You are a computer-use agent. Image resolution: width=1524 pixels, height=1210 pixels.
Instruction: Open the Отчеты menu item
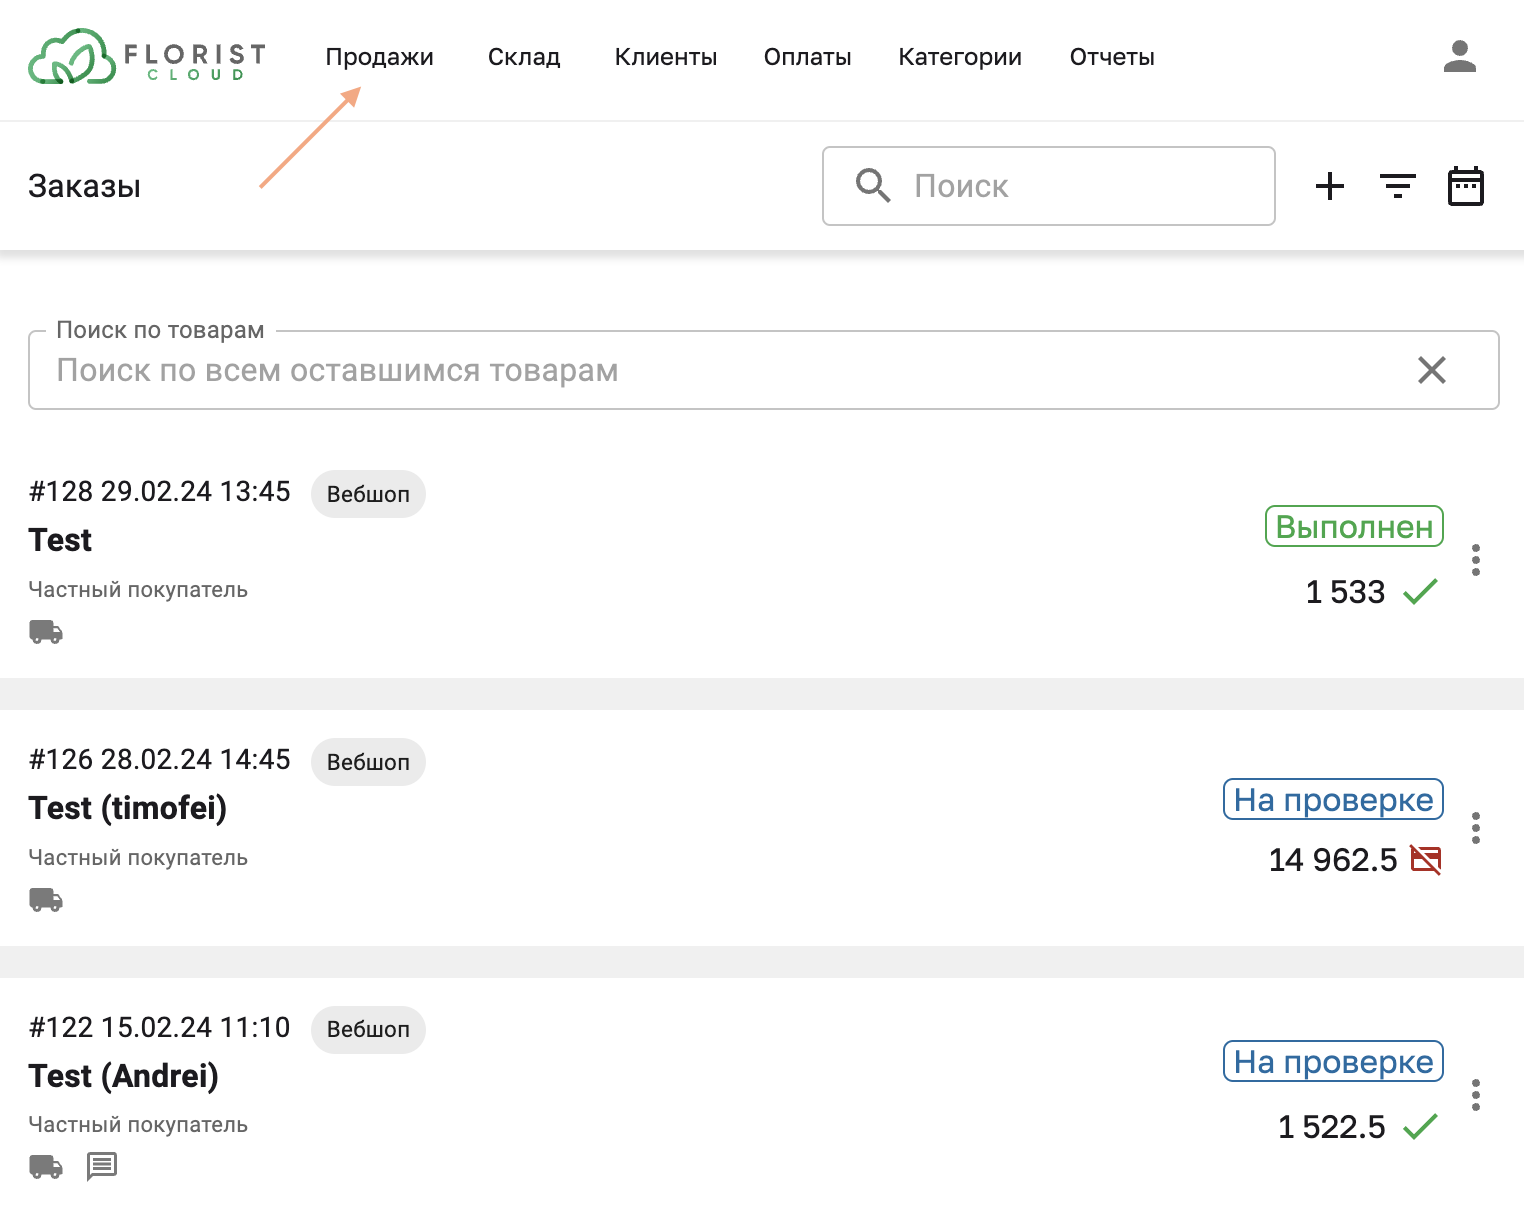(x=1111, y=57)
